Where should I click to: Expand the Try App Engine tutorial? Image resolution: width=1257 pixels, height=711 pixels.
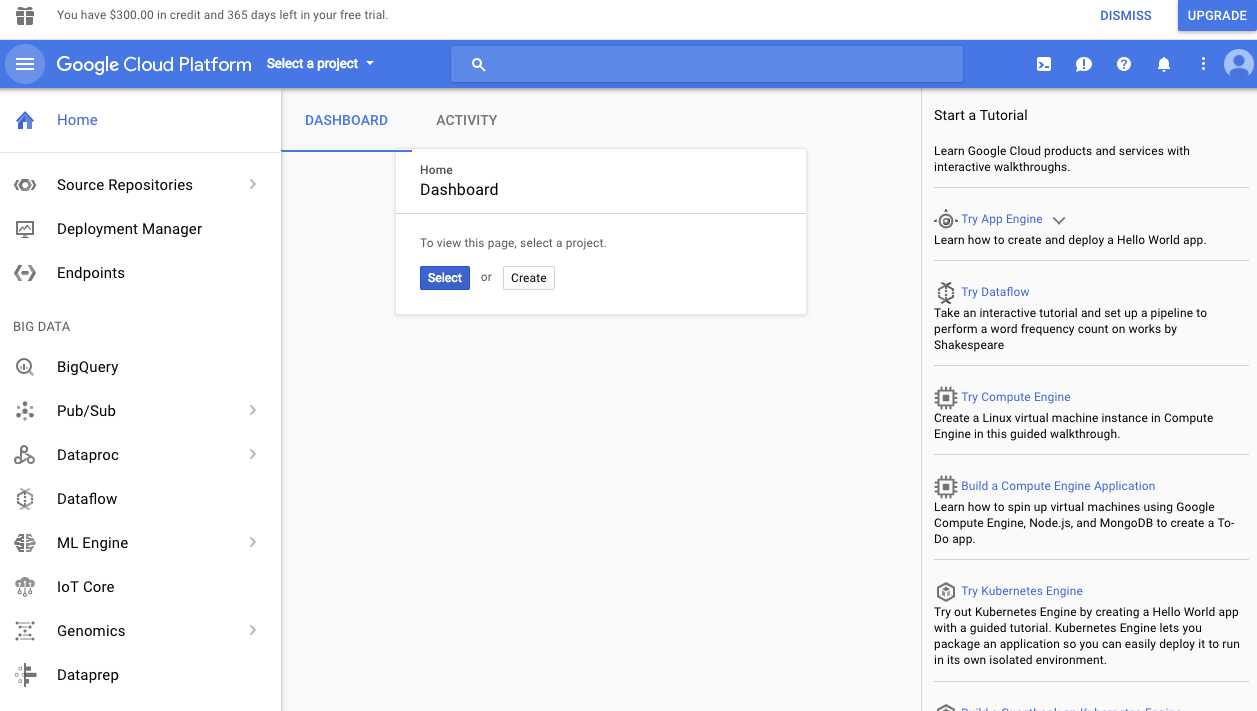[1058, 219]
